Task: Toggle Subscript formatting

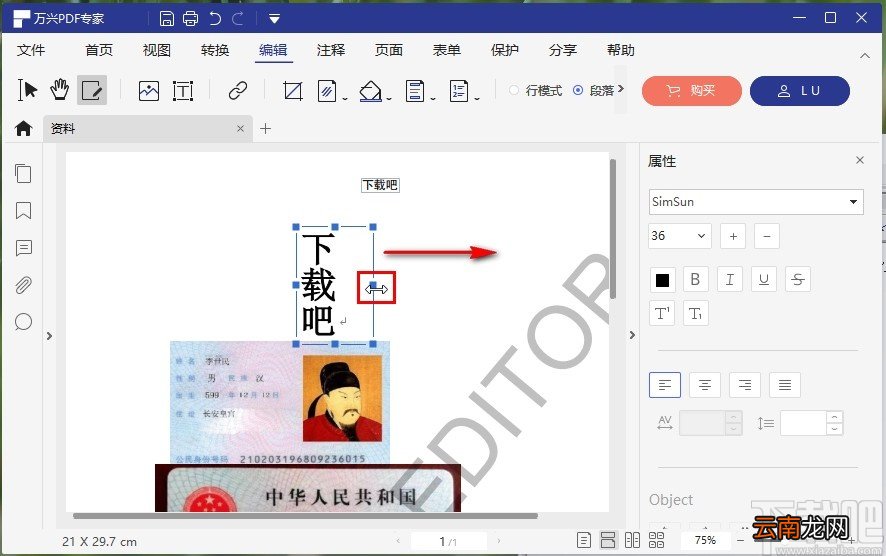Action: 696,314
